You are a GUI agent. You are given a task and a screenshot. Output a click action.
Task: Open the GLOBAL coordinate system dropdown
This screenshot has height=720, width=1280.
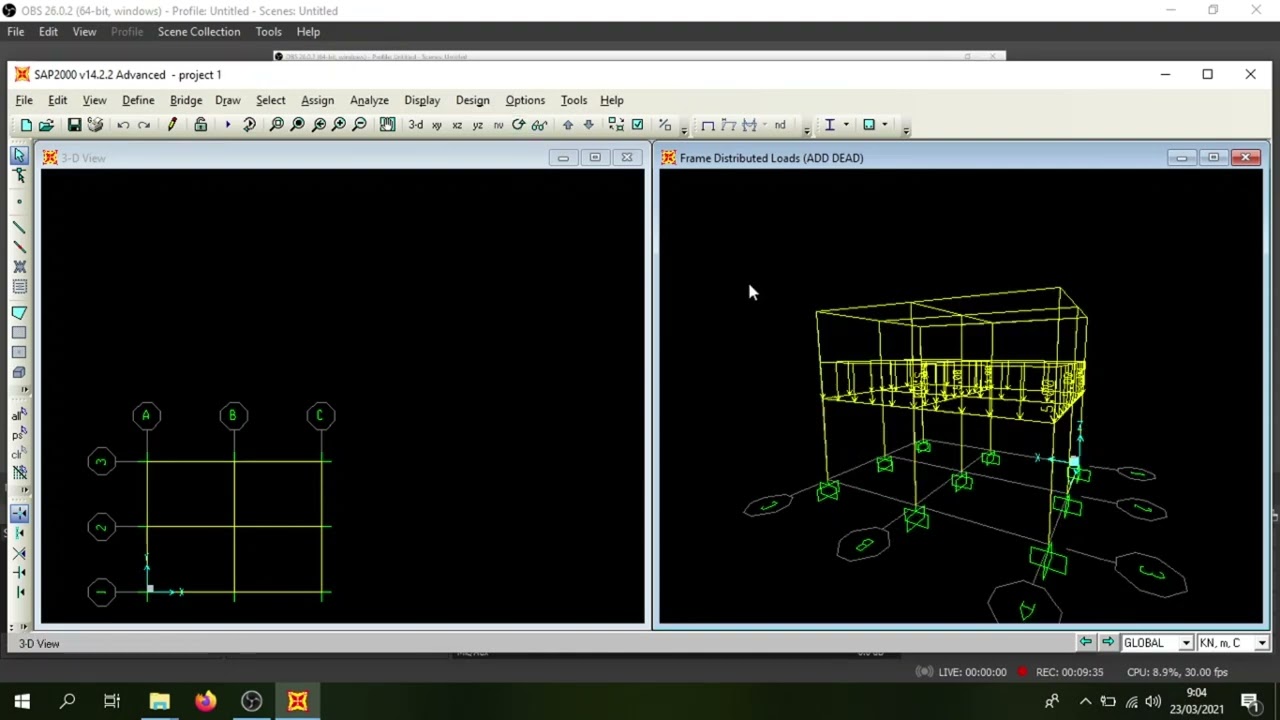click(x=1186, y=643)
